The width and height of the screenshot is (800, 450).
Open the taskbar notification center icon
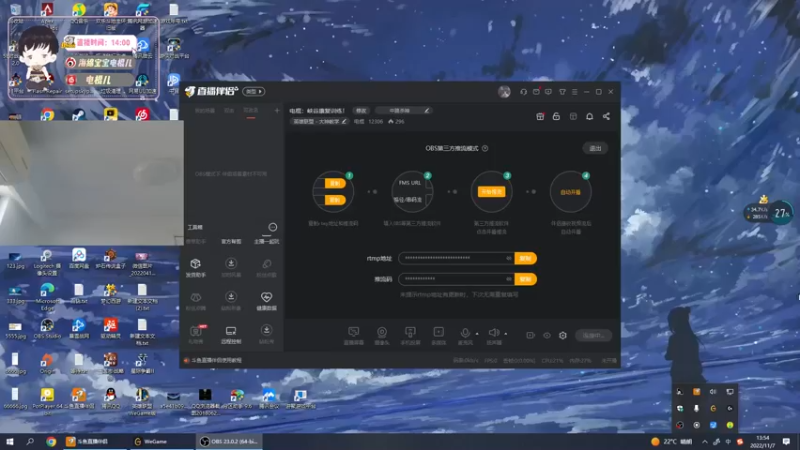[787, 441]
